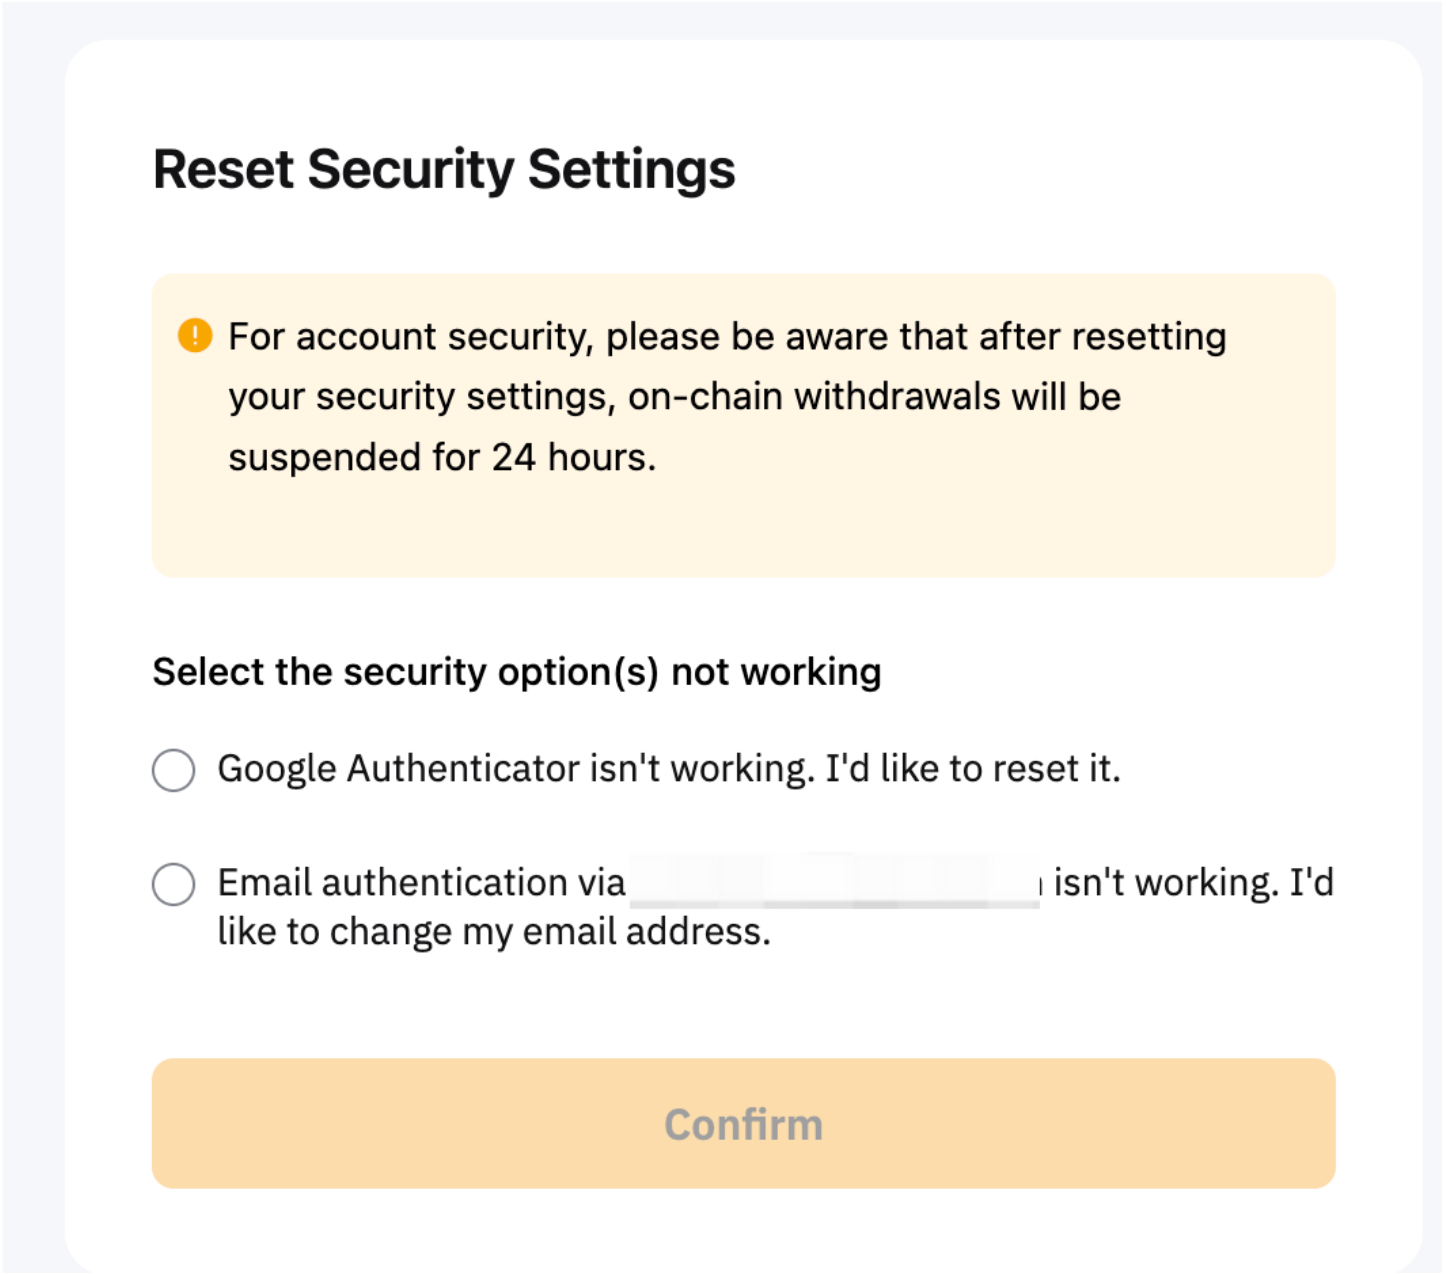Select the Google Authenticator reset radio button
The image size is (1446, 1274).
(x=173, y=770)
